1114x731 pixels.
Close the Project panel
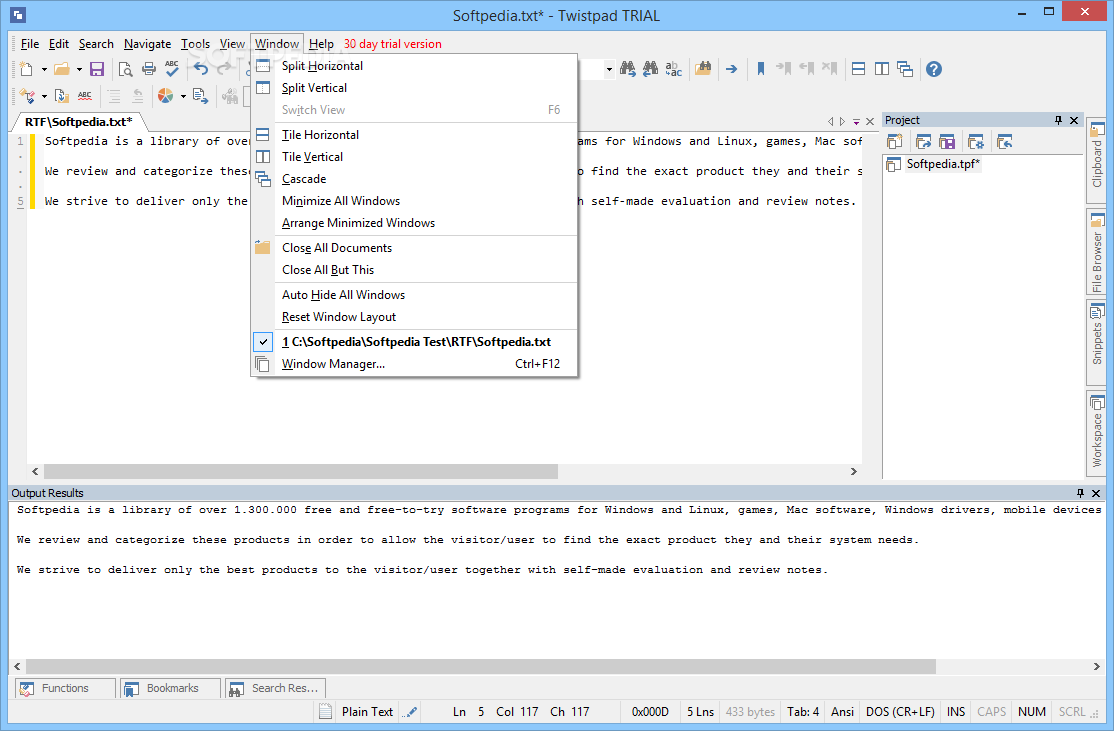(1074, 120)
